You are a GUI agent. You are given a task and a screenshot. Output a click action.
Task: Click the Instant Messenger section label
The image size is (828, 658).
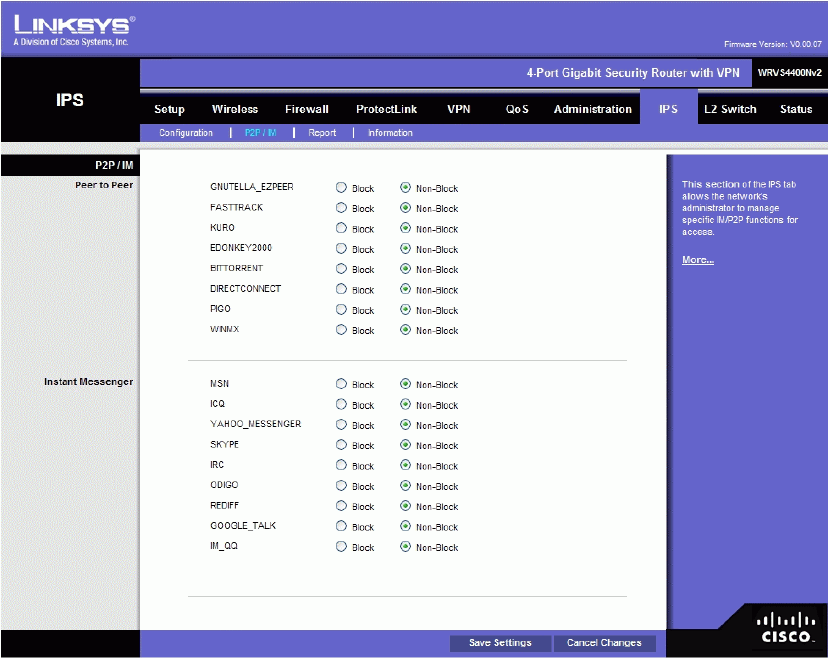point(88,381)
